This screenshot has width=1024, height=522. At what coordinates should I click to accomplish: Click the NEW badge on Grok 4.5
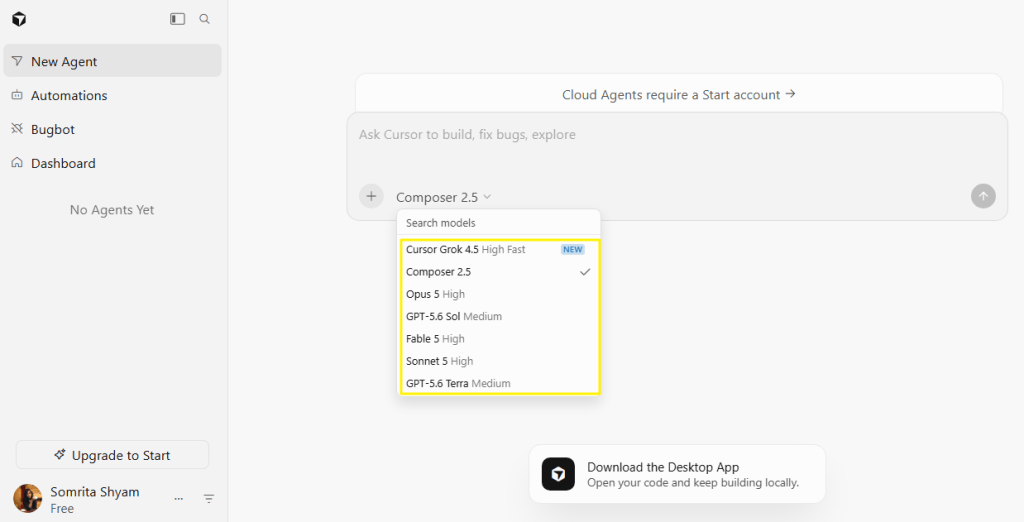click(x=573, y=249)
